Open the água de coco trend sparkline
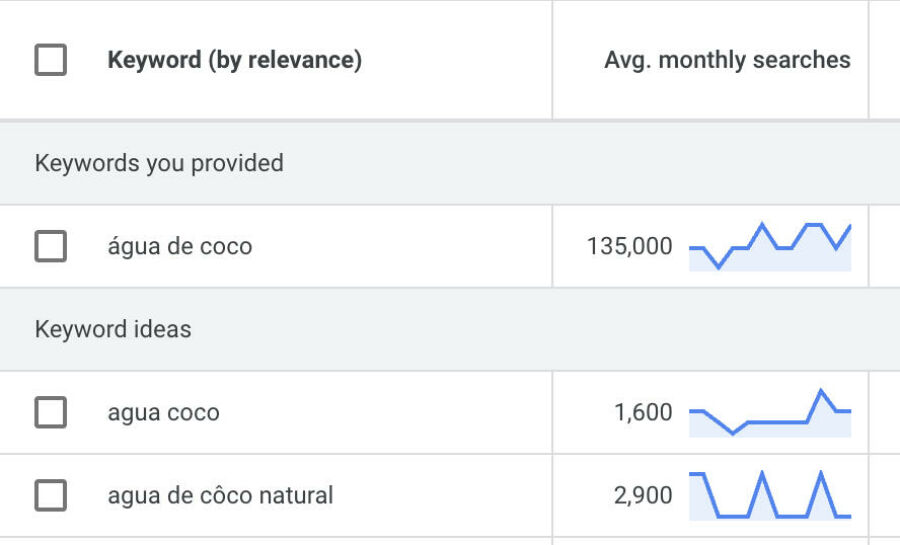 770,246
